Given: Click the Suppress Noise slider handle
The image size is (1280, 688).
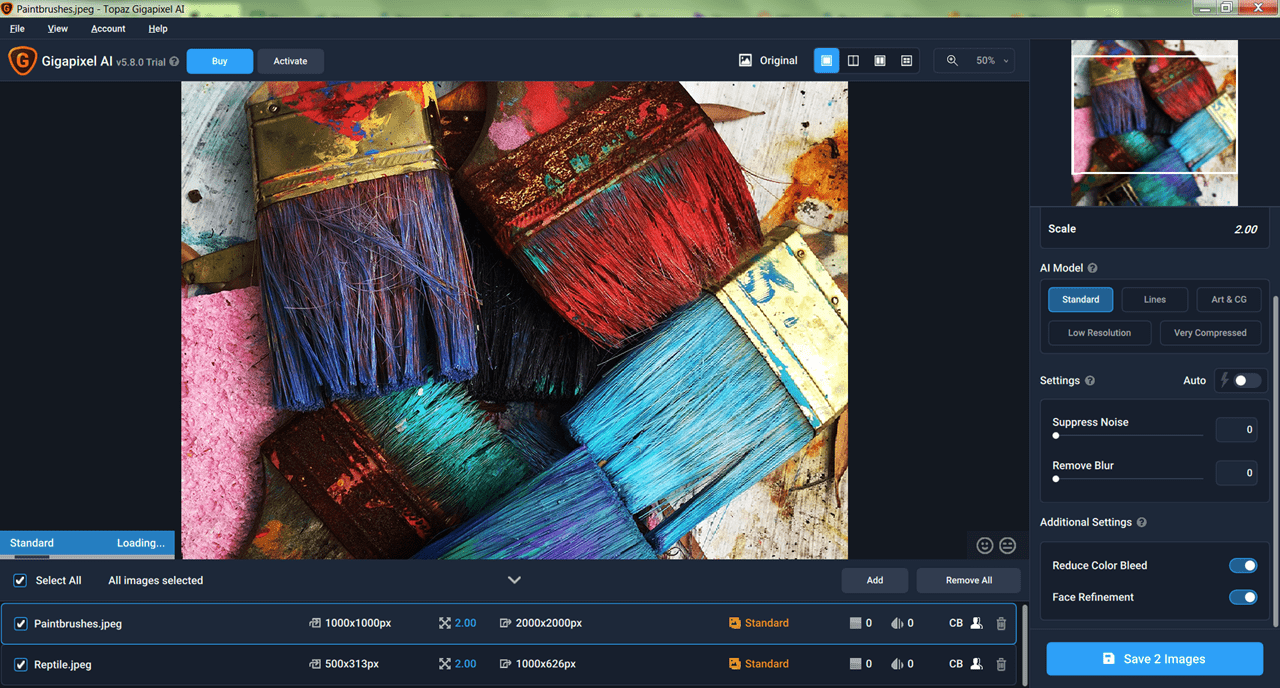Looking at the screenshot, I should 1056,436.
